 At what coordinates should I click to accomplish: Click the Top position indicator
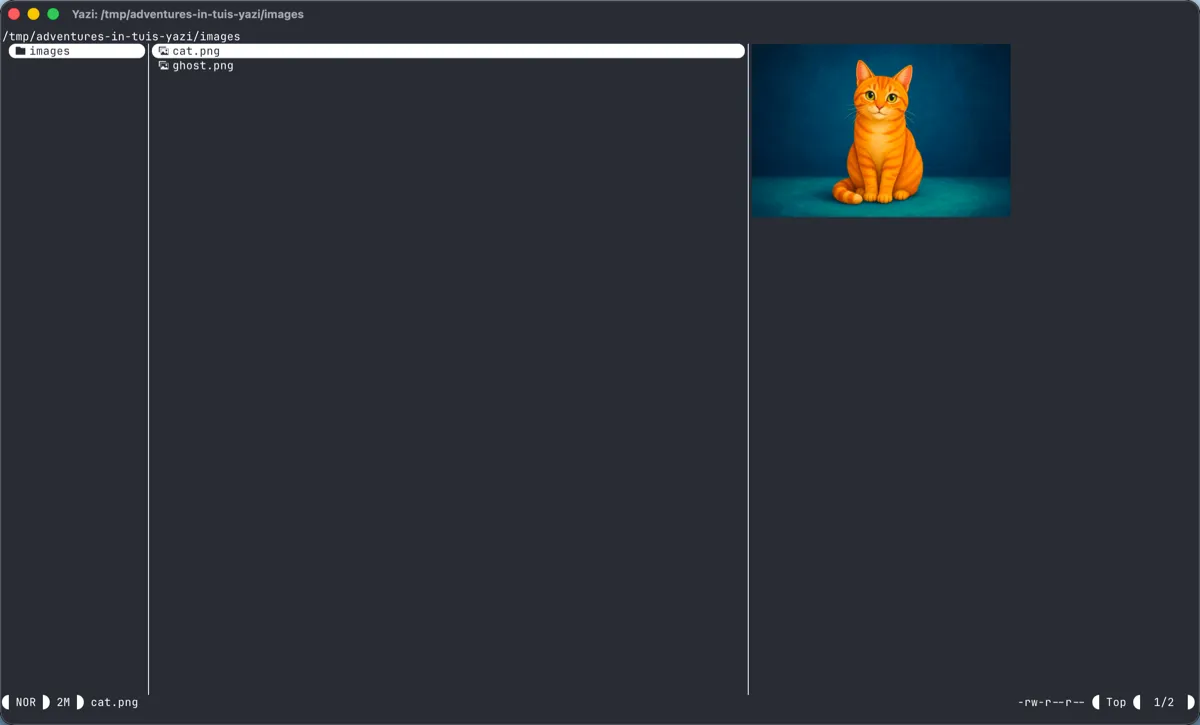[1116, 703]
